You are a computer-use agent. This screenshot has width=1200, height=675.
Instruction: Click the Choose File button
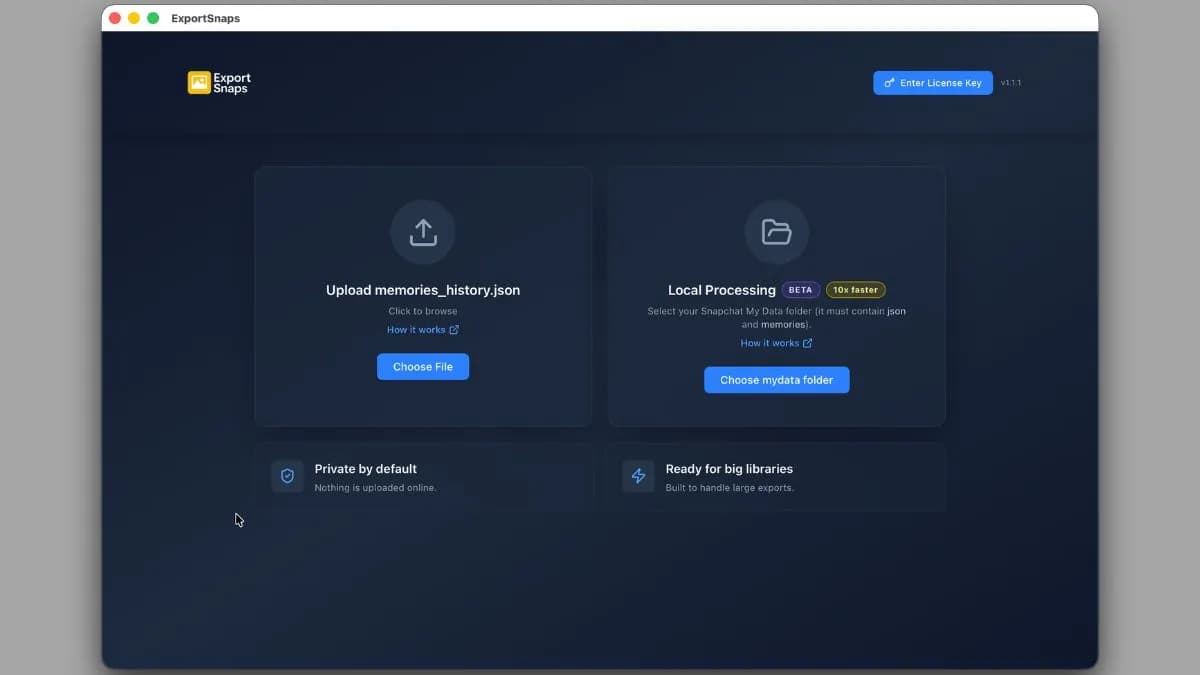click(423, 367)
